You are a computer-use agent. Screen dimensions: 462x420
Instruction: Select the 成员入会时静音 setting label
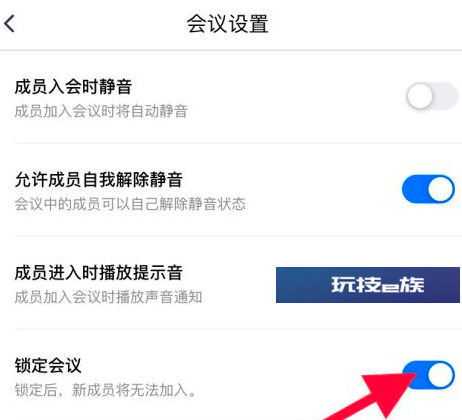[x=73, y=87]
